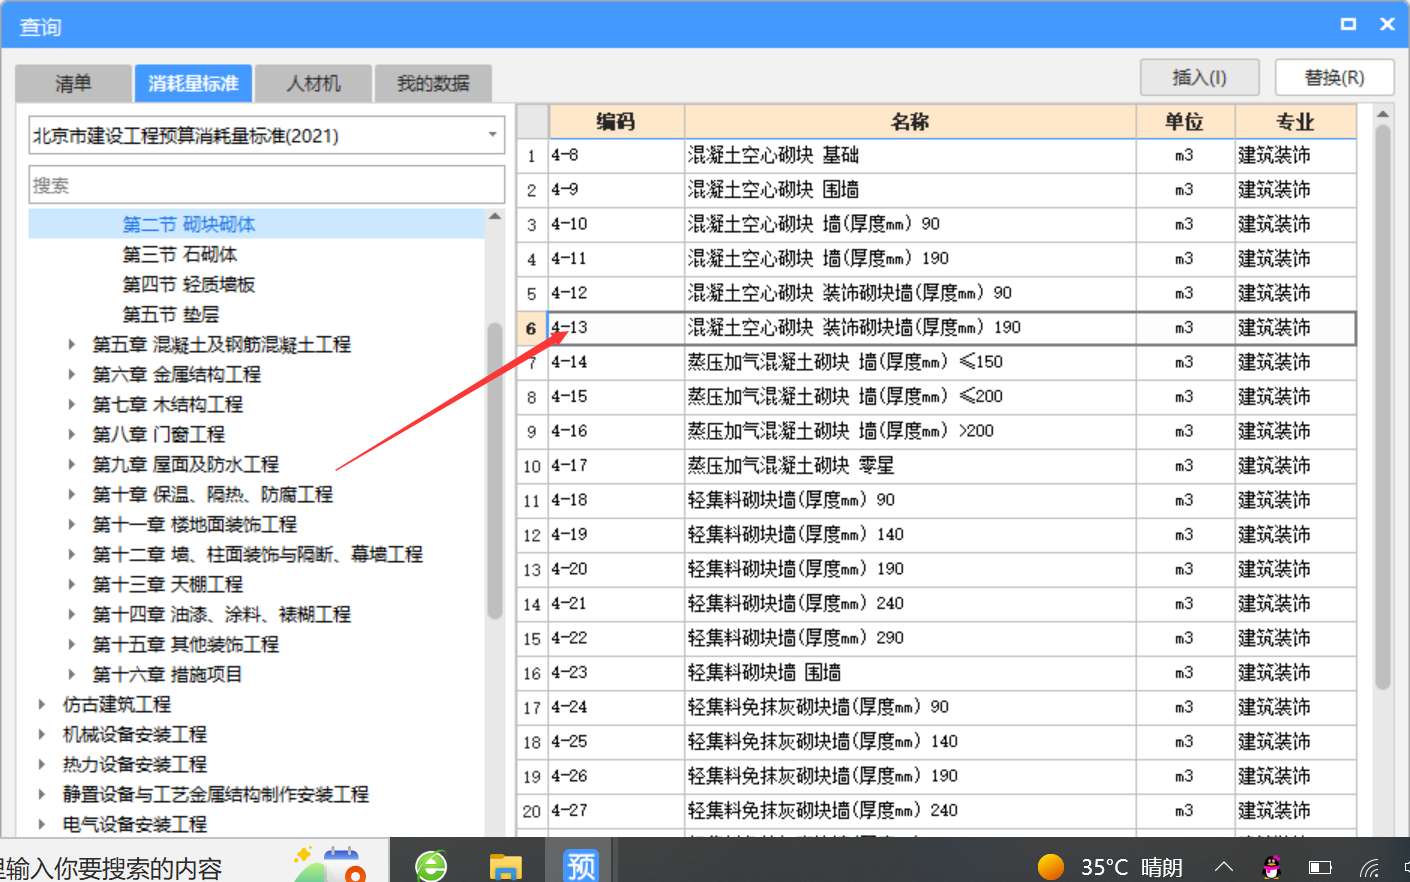
Task: Switch to the 清单 tab
Action: tap(73, 83)
